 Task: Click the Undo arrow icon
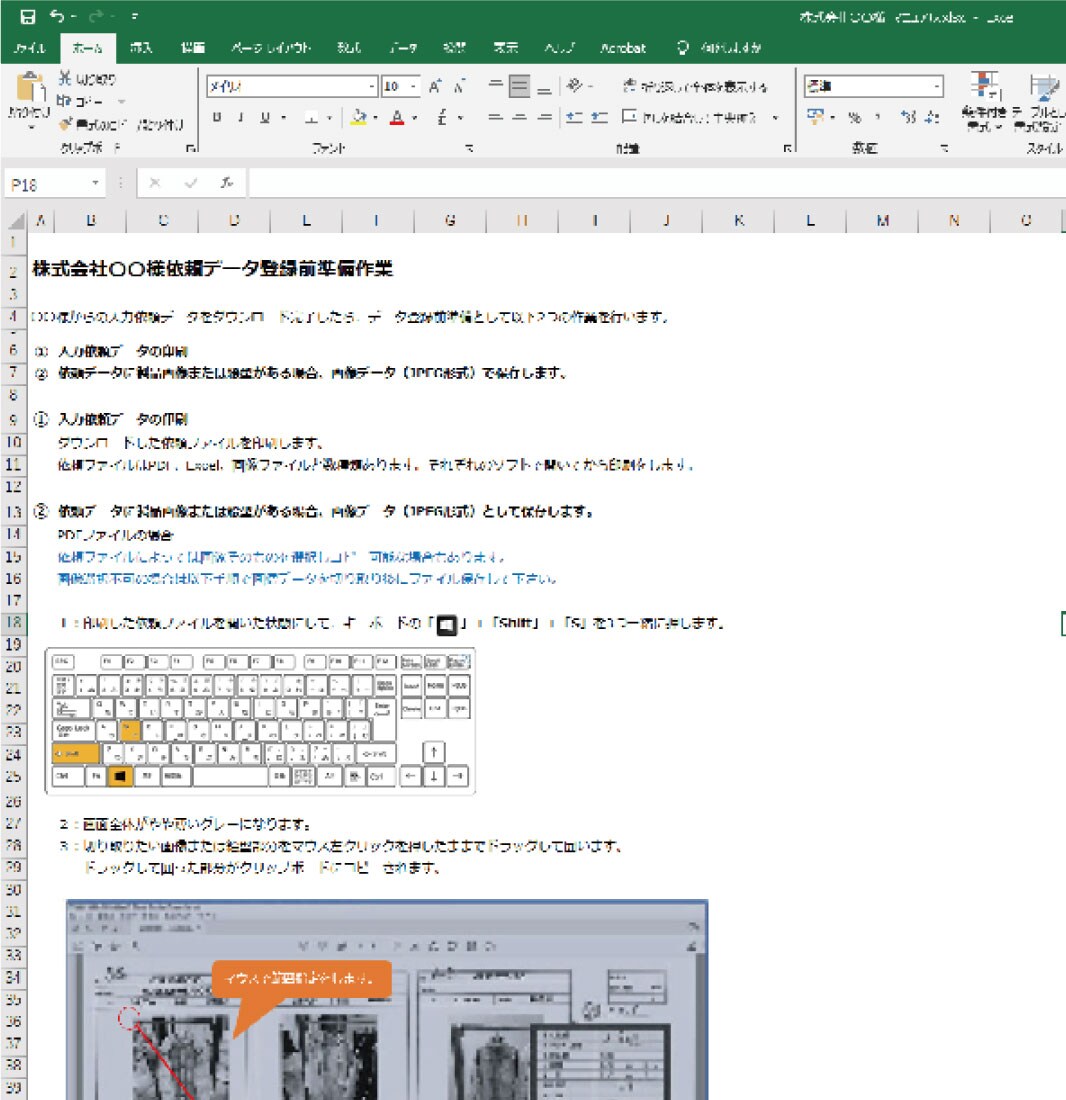coord(58,15)
